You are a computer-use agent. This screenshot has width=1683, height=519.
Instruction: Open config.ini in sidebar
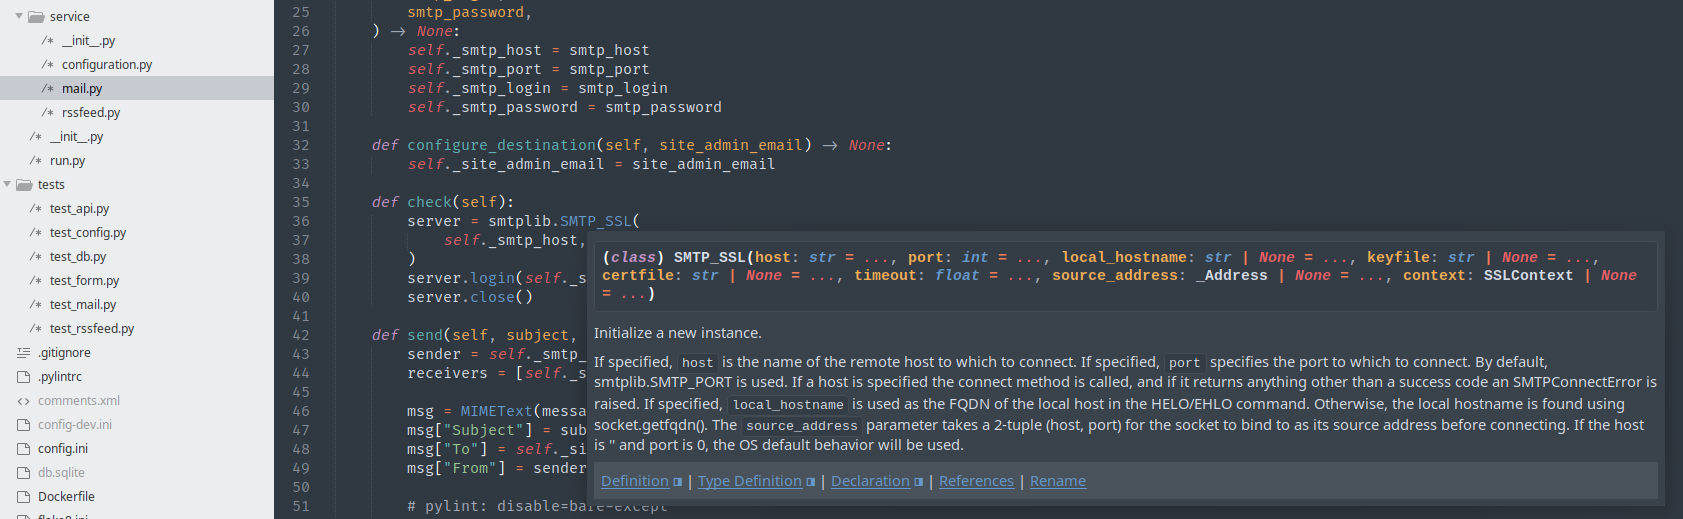pos(63,449)
